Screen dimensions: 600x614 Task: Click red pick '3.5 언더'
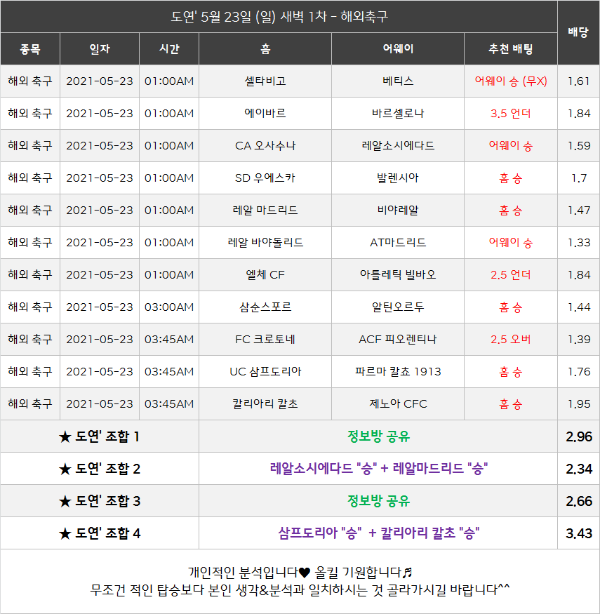coord(511,113)
